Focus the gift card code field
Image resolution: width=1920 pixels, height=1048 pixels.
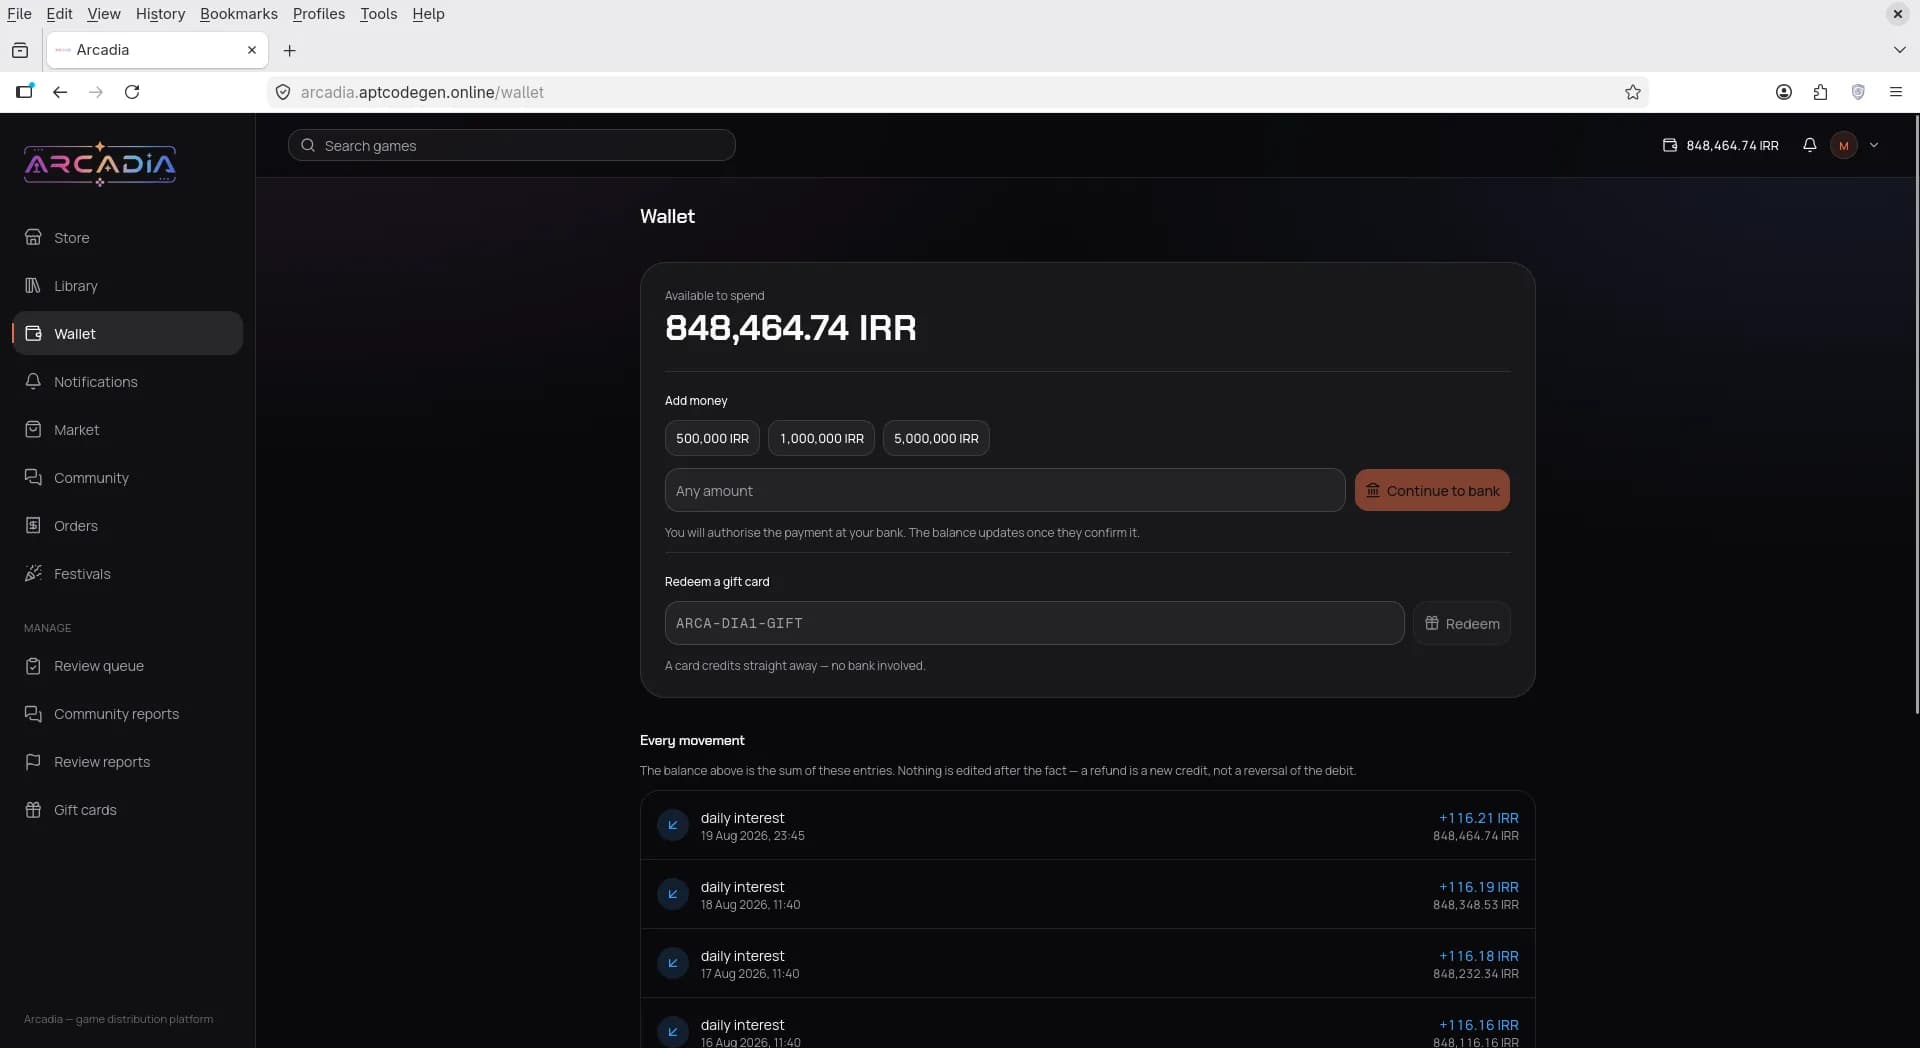pyautogui.click(x=1034, y=623)
